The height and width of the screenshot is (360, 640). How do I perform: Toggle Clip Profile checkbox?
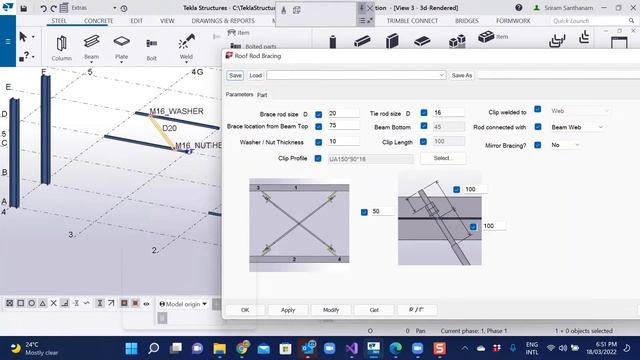(x=318, y=158)
